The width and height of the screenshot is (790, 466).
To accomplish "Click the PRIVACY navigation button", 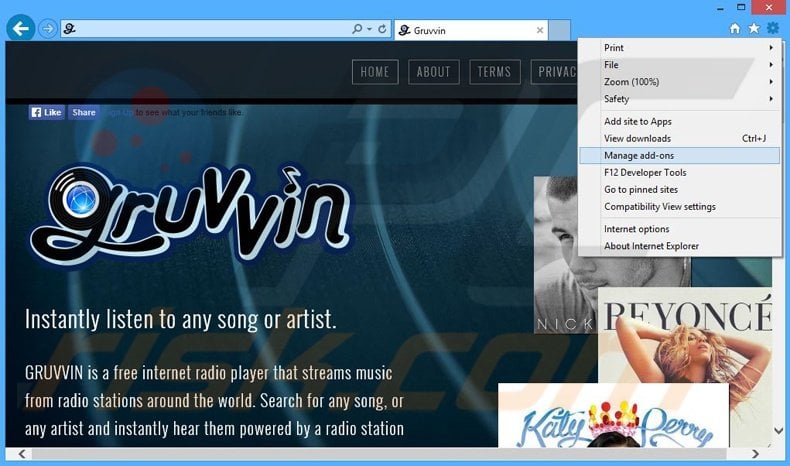I will tap(554, 72).
